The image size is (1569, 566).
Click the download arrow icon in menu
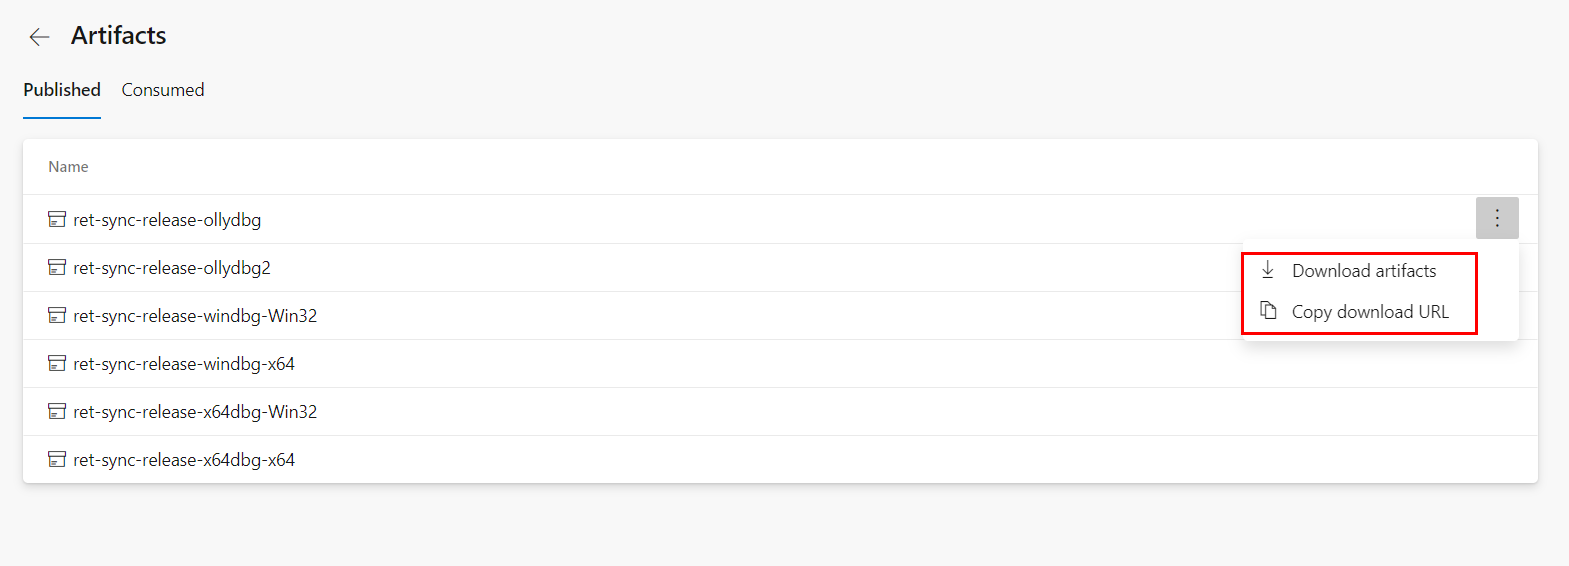pos(1268,270)
